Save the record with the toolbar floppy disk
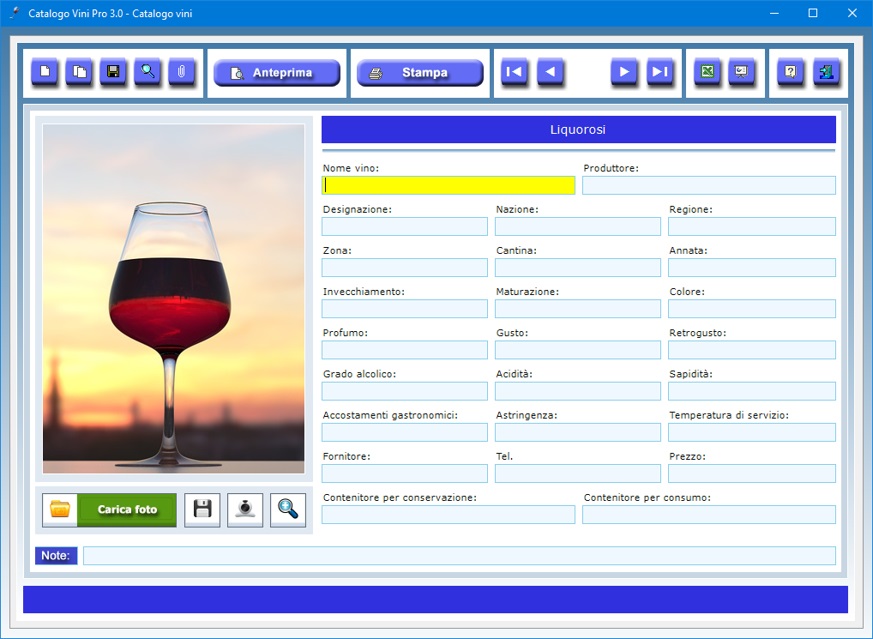873x639 pixels. coord(114,72)
